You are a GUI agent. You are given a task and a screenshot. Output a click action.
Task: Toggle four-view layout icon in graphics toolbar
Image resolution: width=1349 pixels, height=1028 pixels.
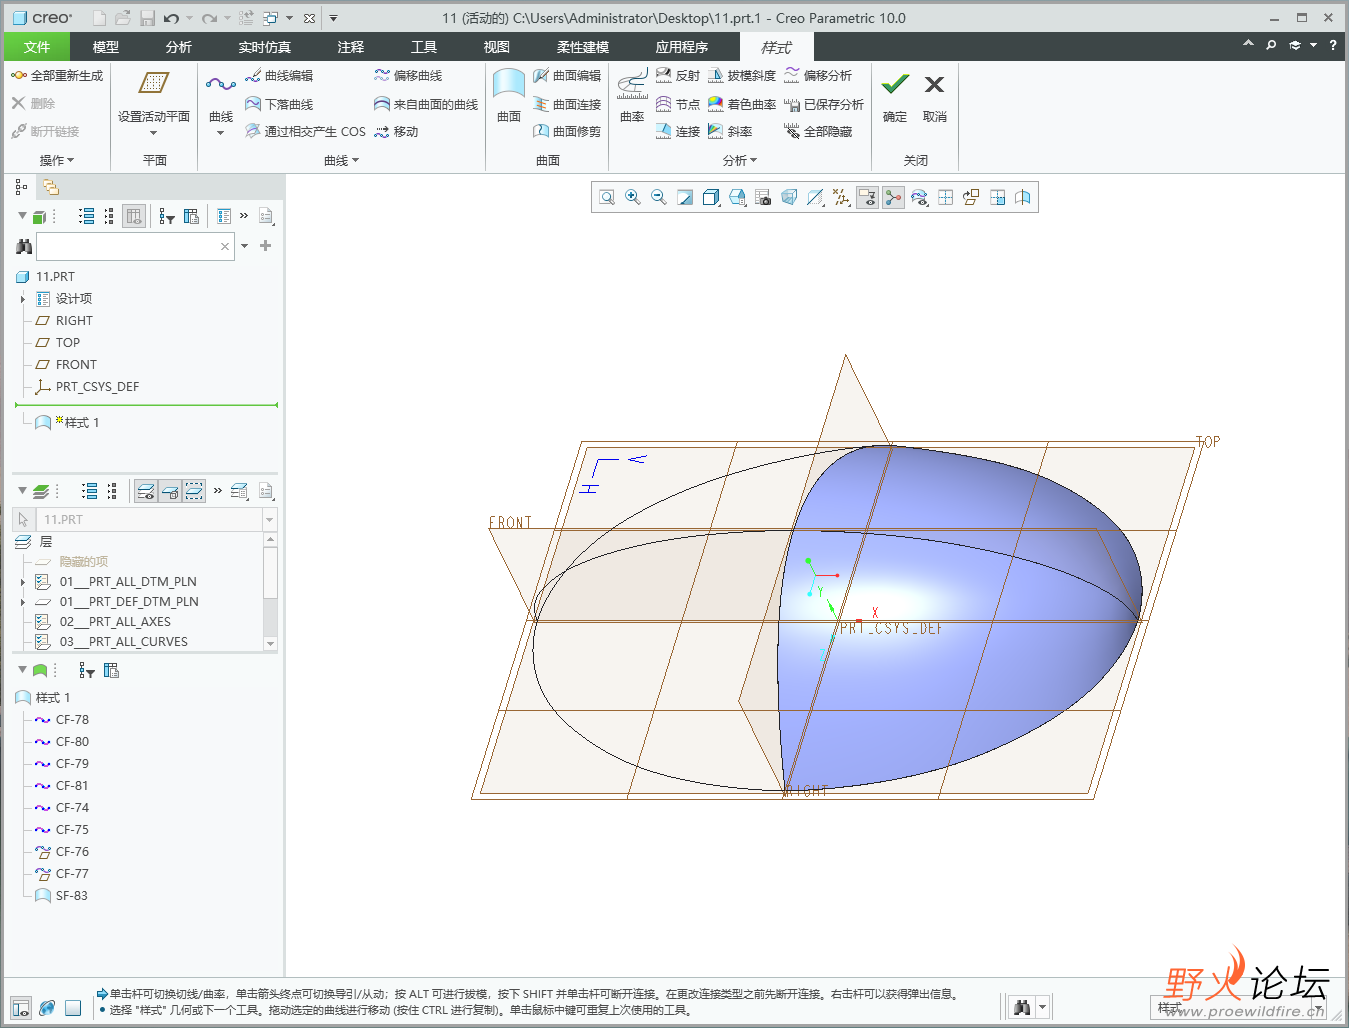(945, 197)
